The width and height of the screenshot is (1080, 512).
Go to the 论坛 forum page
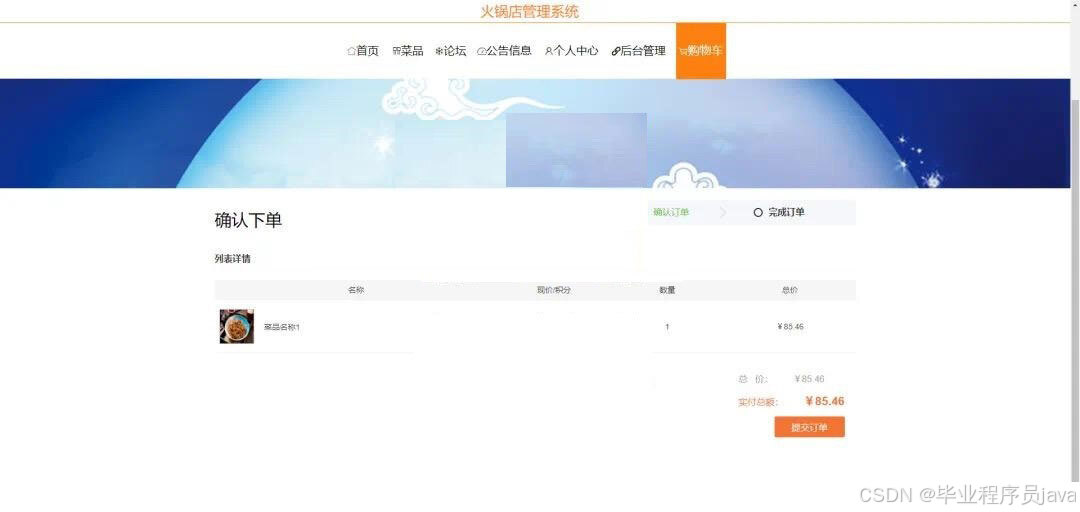pos(450,50)
